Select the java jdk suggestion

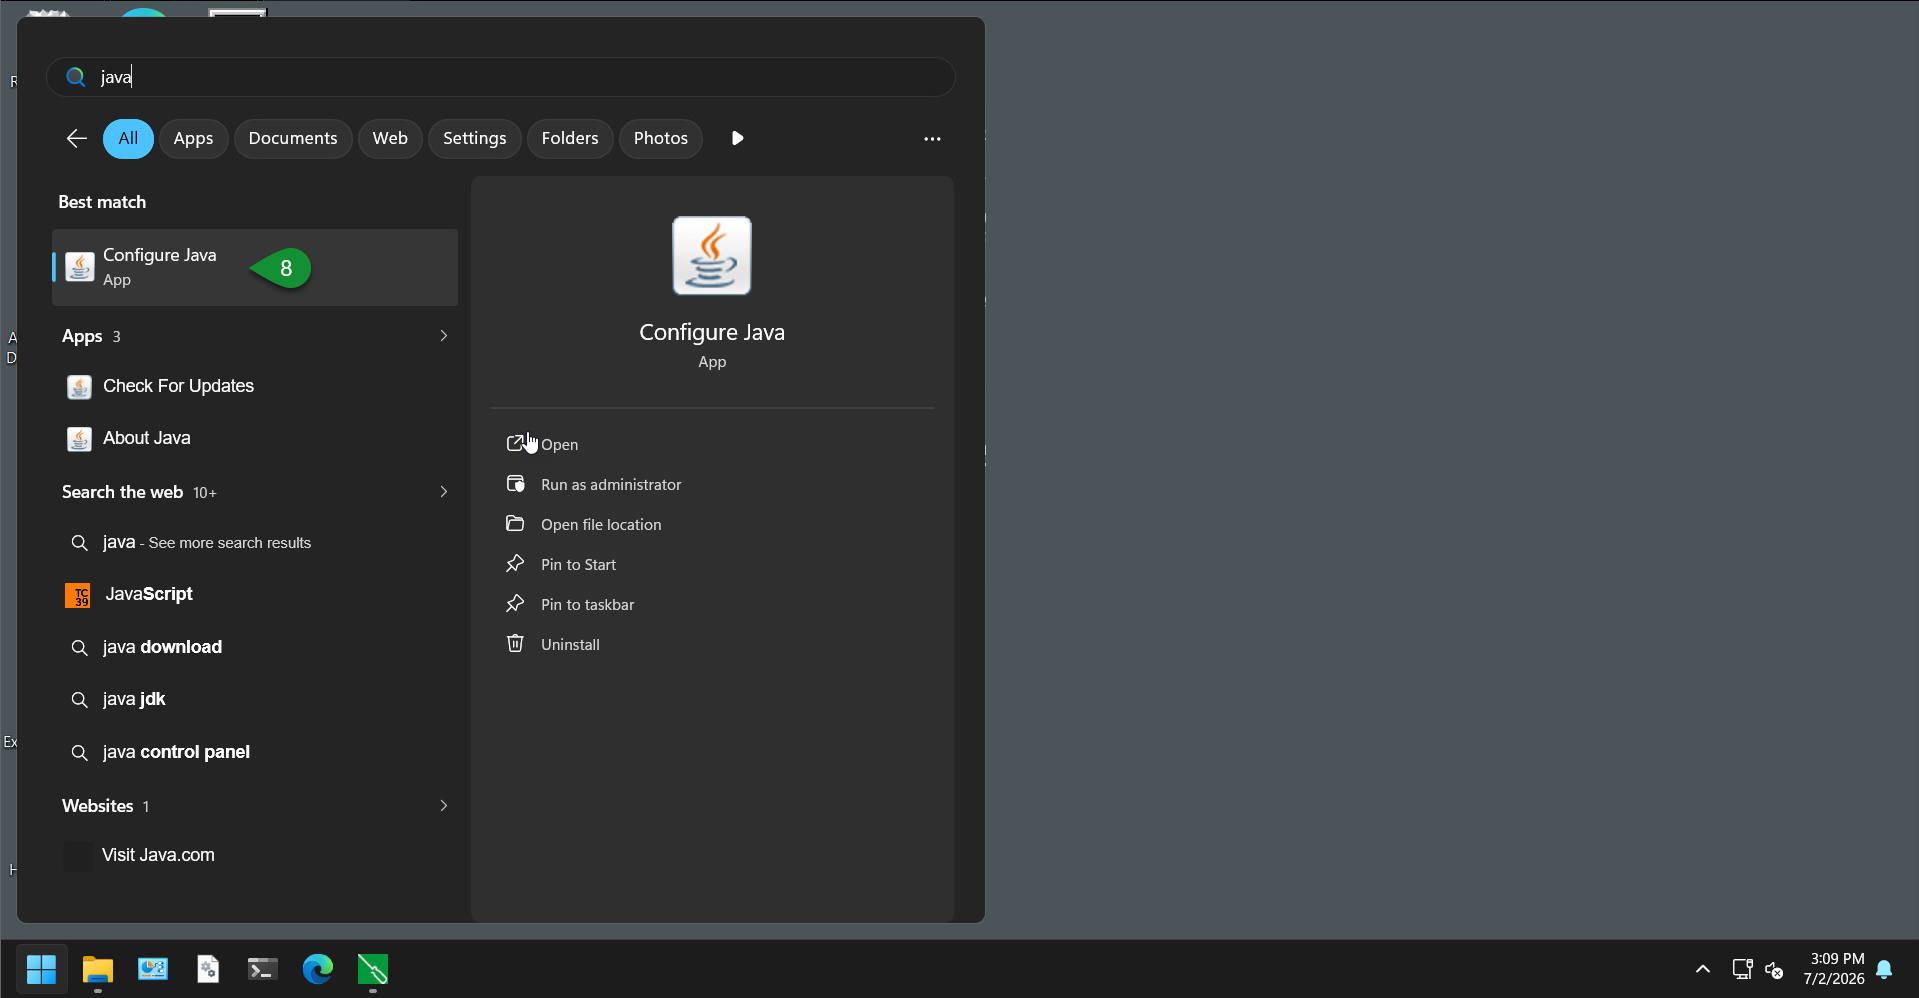point(255,699)
